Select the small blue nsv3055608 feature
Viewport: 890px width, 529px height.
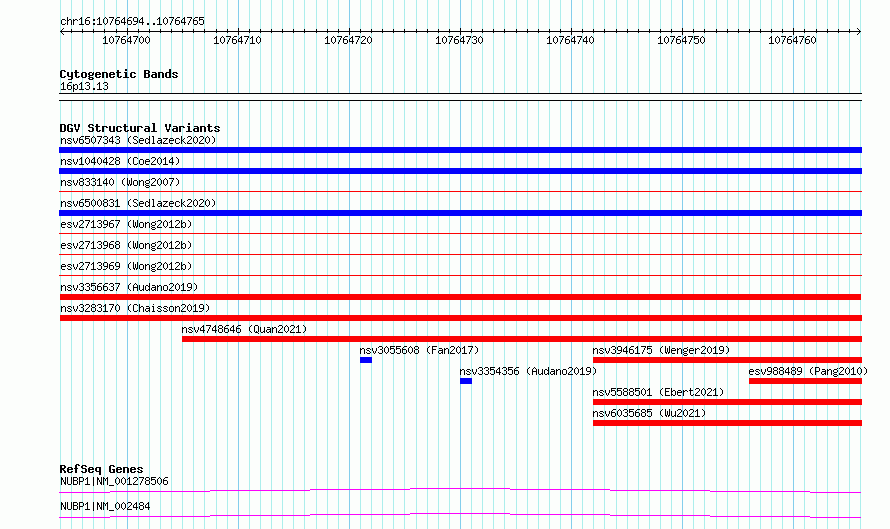click(x=366, y=360)
